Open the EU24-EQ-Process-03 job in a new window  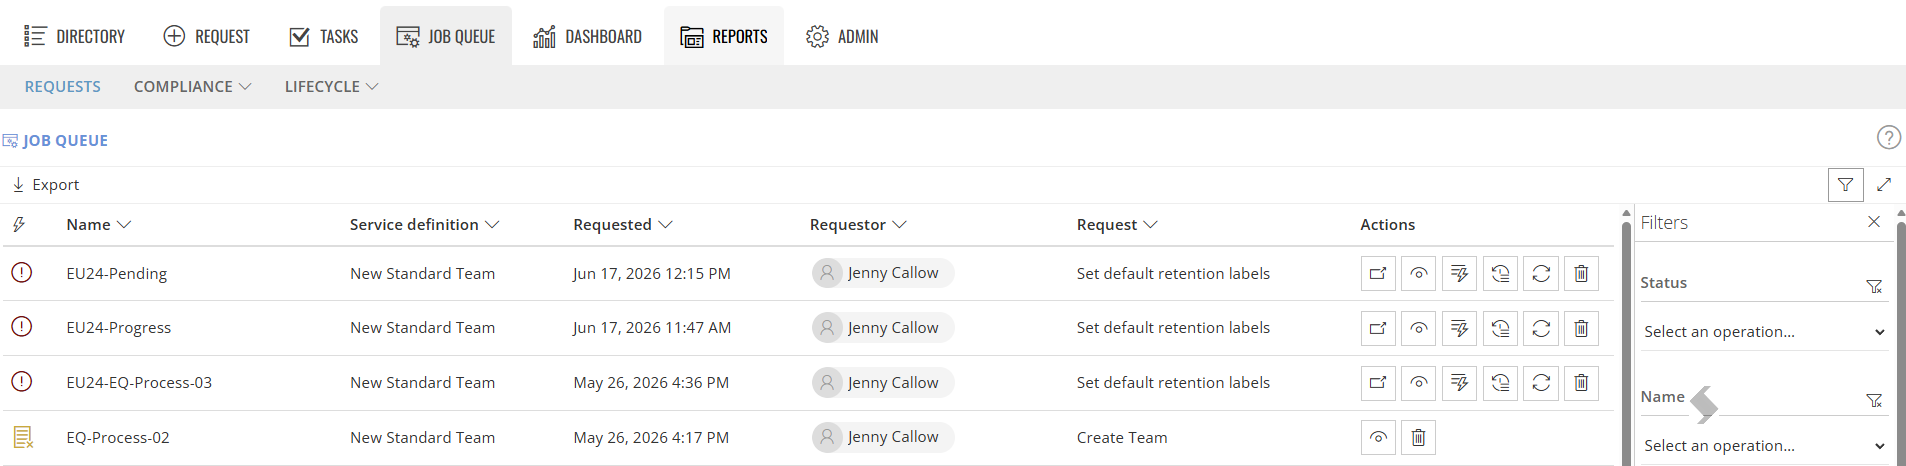pyautogui.click(x=1378, y=382)
